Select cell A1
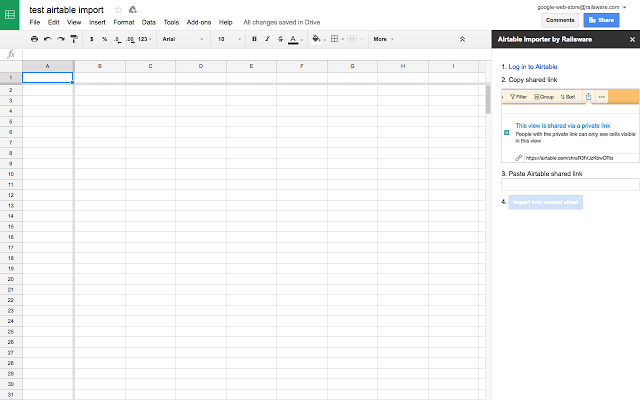Screen dimensions: 640x400 coord(48,78)
